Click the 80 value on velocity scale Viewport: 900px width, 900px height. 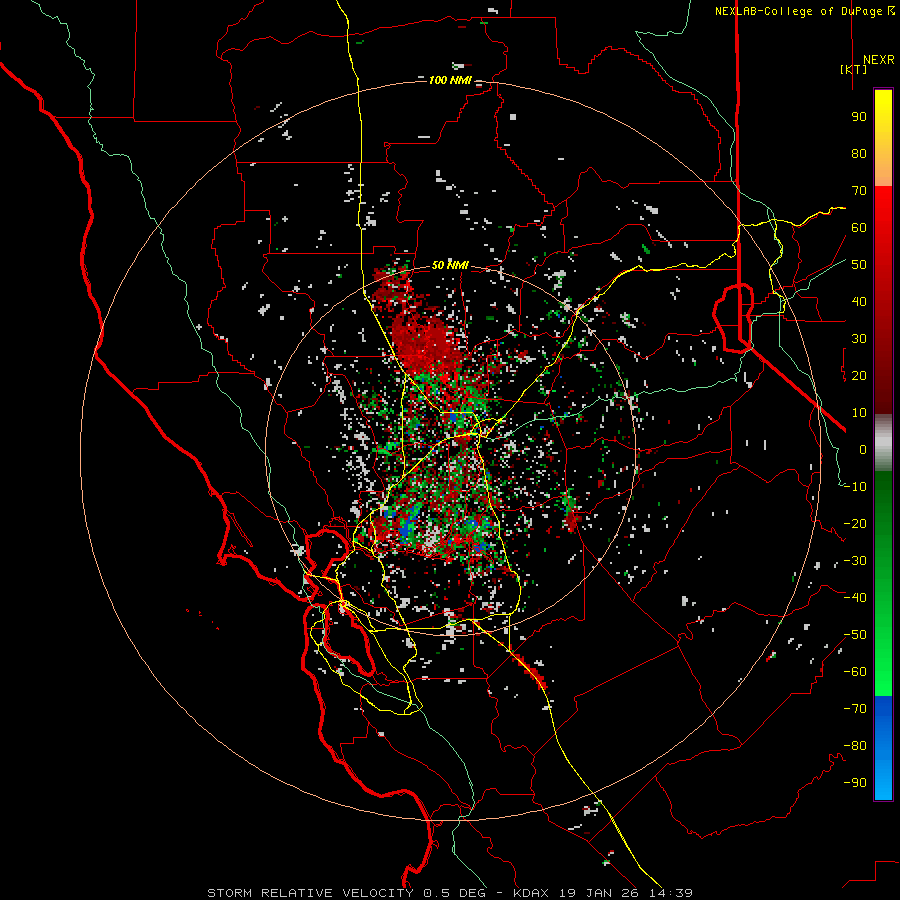click(859, 153)
